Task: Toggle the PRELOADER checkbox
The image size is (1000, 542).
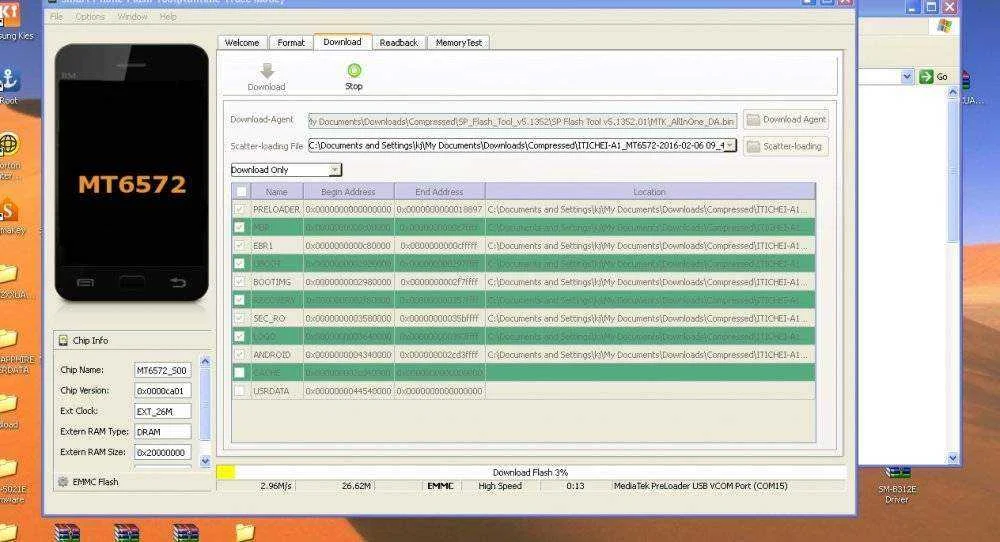Action: (240, 209)
